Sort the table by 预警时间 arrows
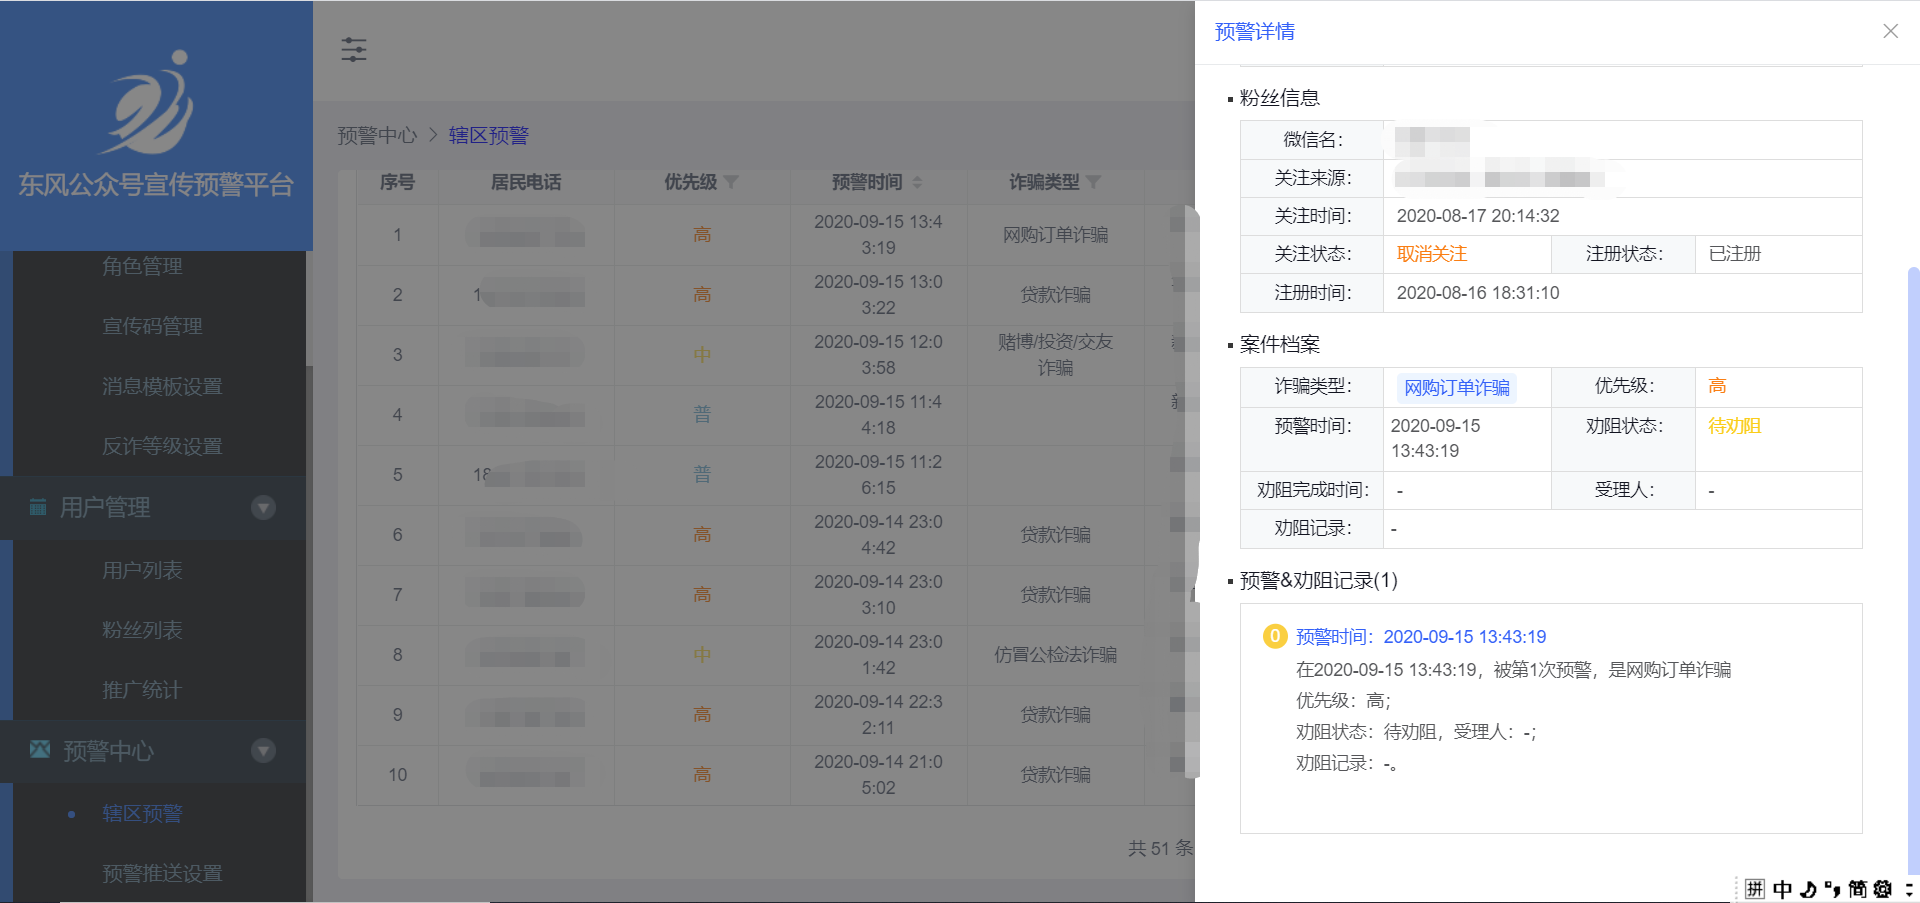 pyautogui.click(x=917, y=182)
